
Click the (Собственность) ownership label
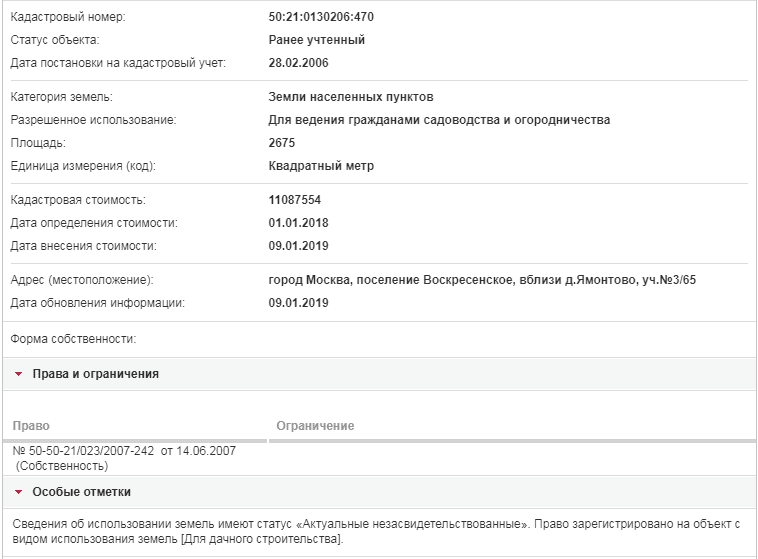click(62, 466)
